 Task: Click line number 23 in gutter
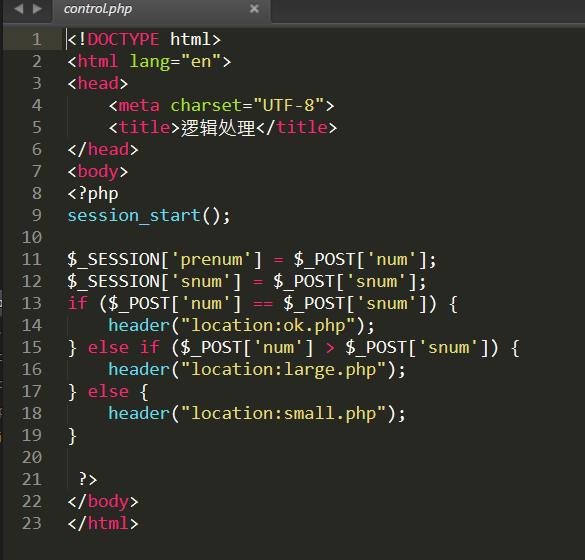[32, 523]
